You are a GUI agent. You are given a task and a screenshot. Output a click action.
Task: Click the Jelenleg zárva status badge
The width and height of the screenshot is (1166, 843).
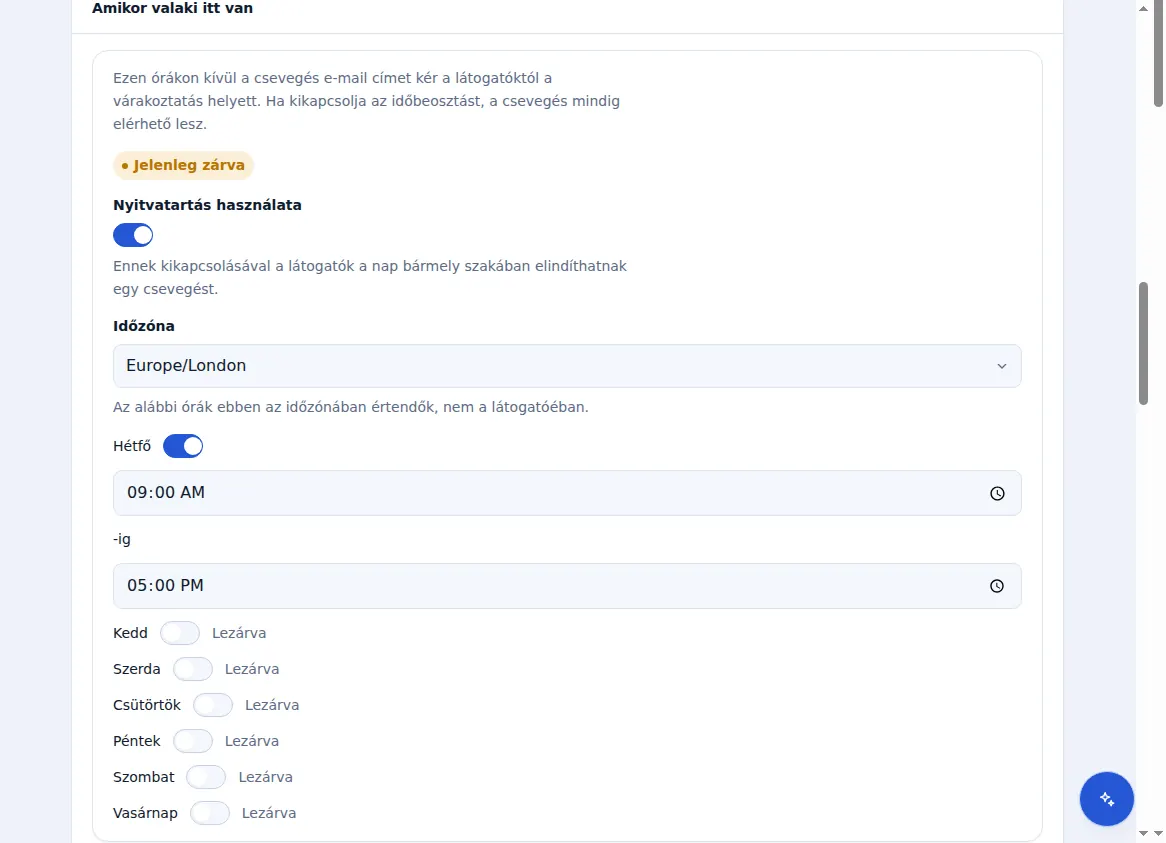(183, 165)
